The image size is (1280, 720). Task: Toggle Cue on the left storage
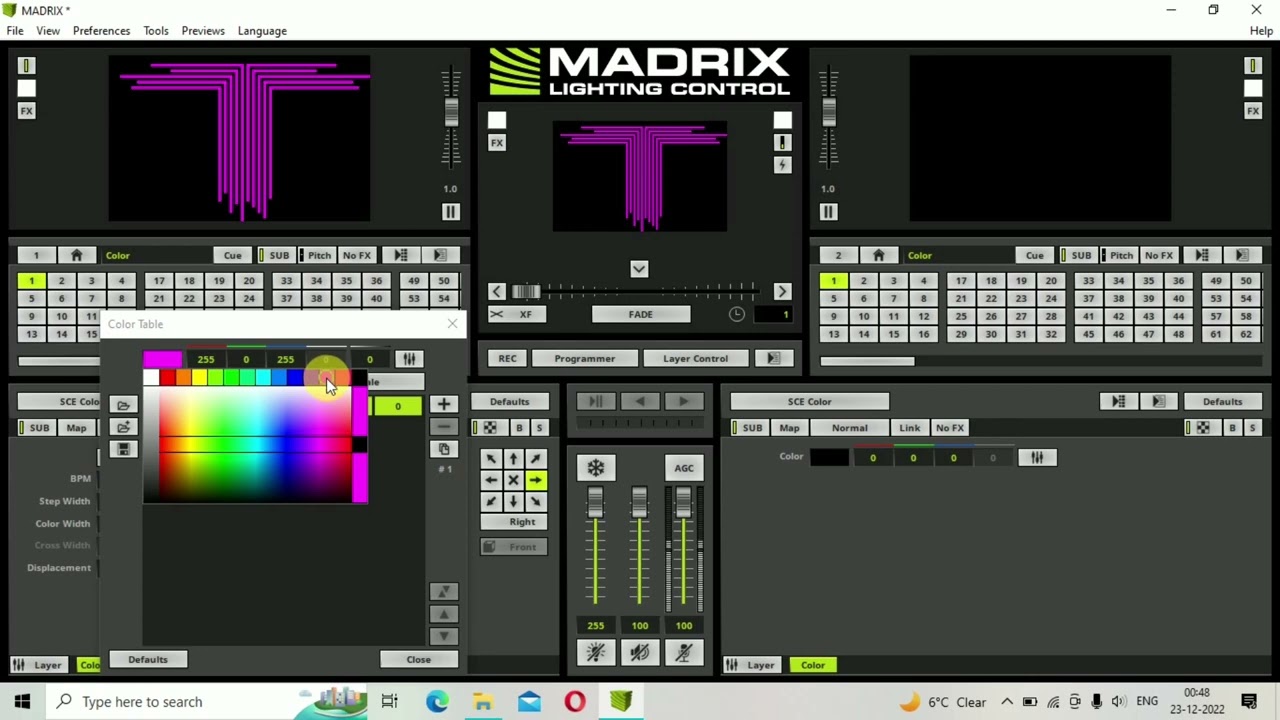tap(232, 255)
